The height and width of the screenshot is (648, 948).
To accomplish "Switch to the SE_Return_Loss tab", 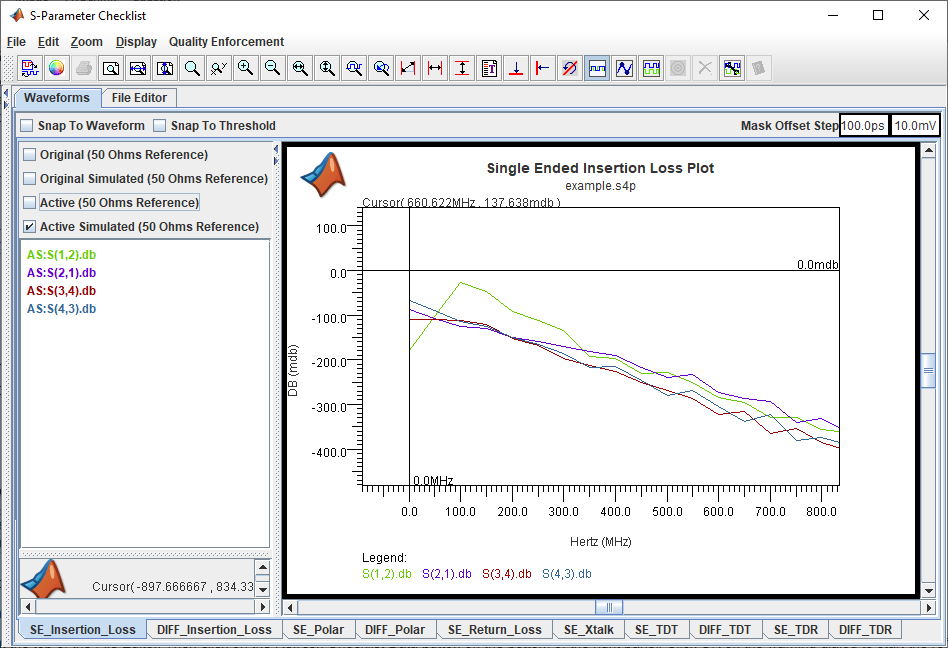I will tap(495, 630).
